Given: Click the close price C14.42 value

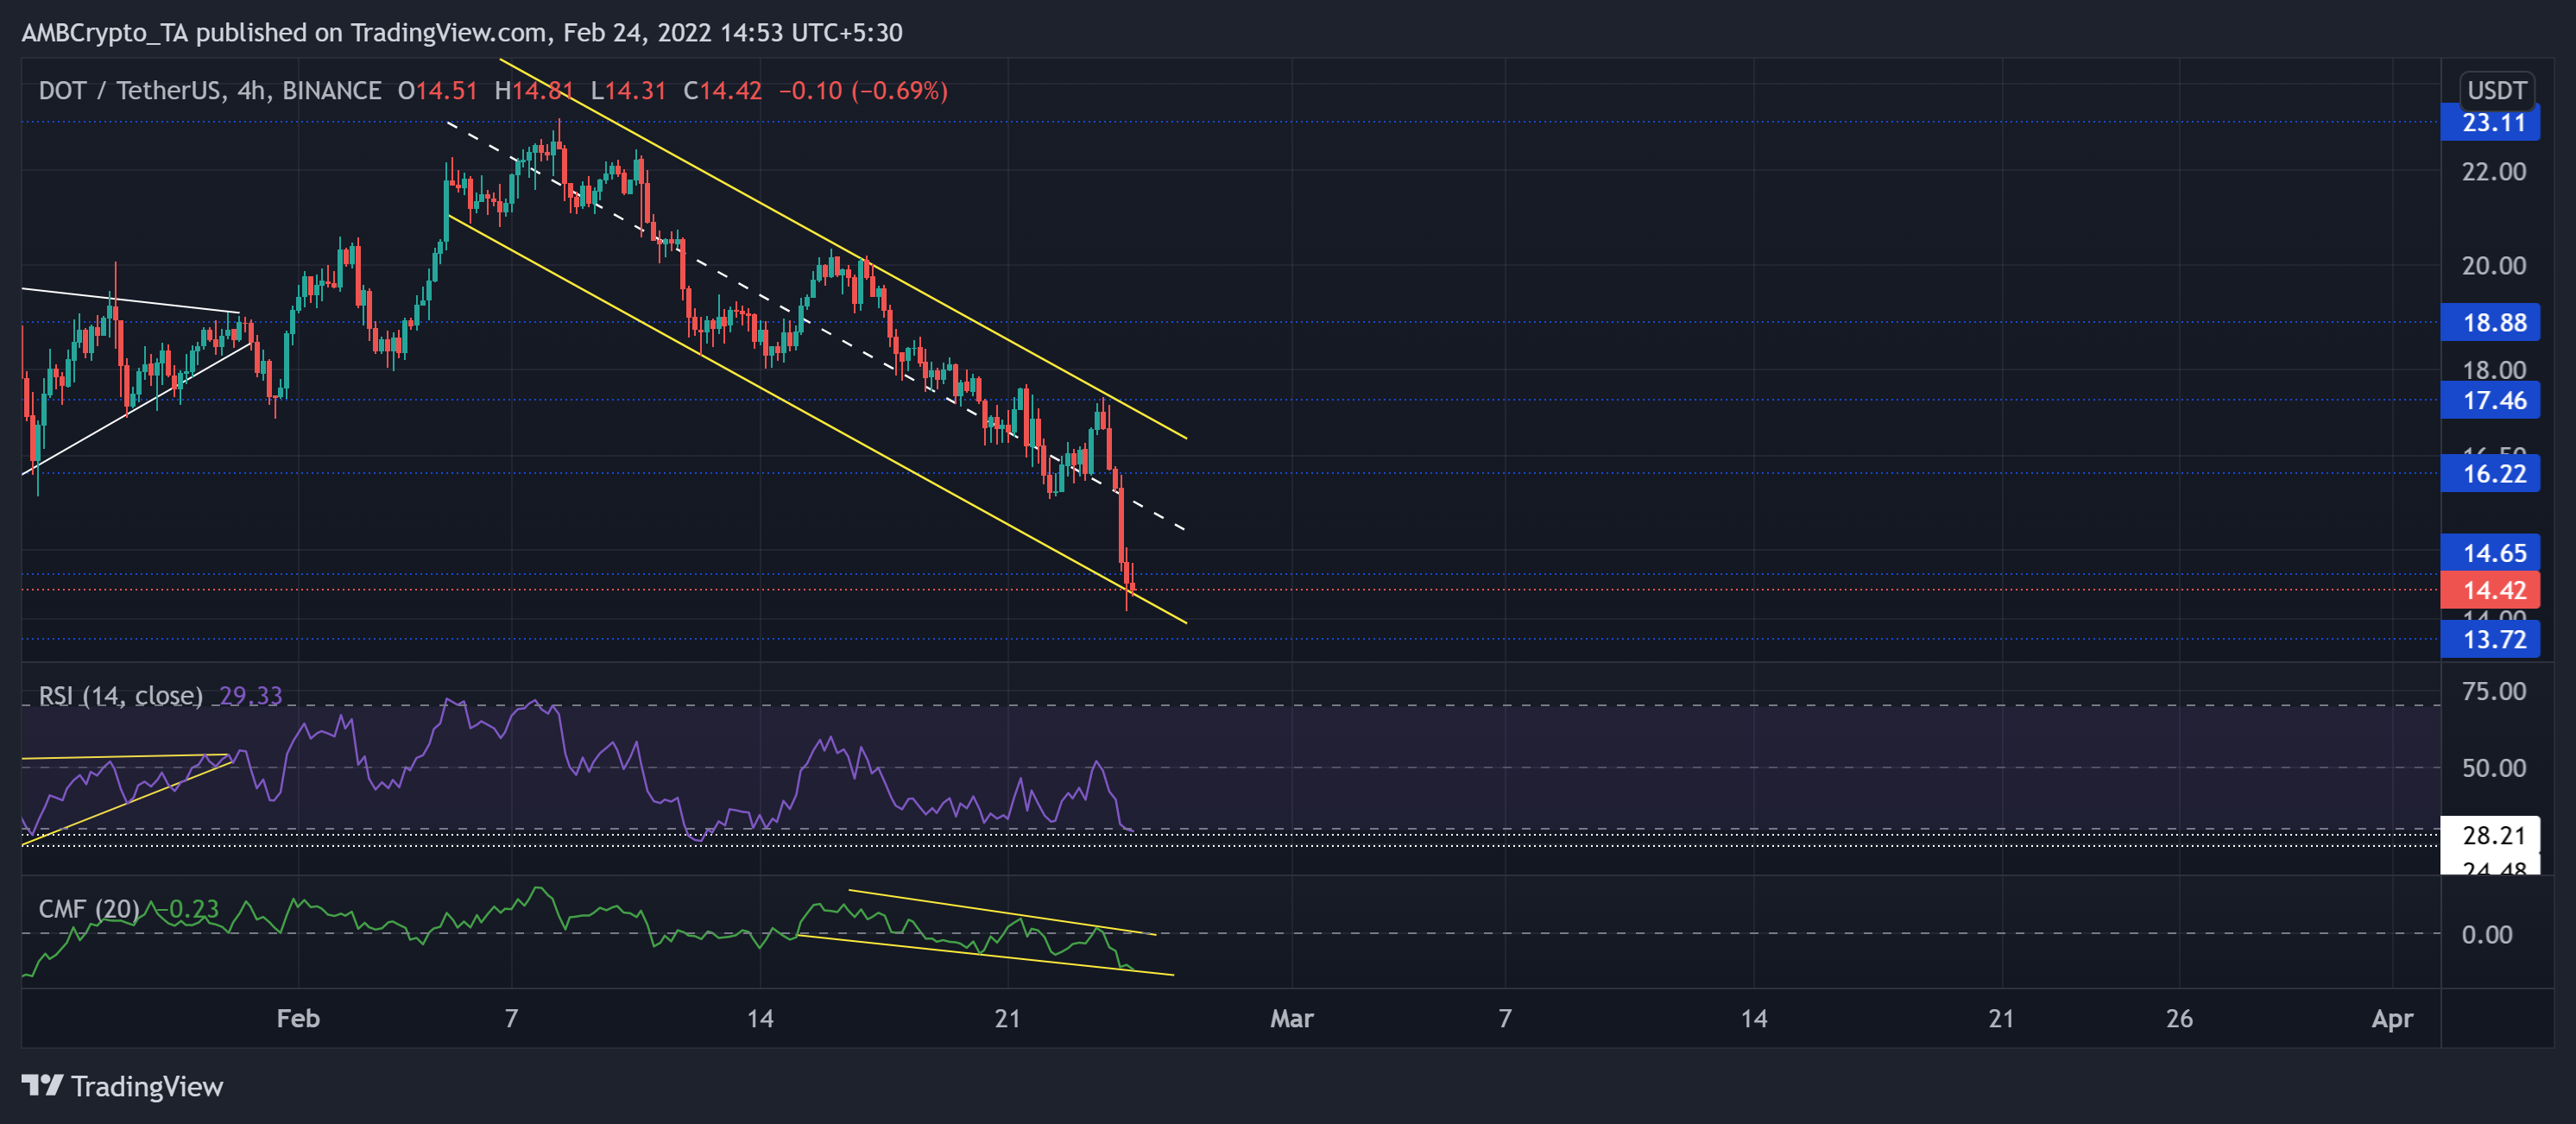Looking at the screenshot, I should tap(722, 91).
